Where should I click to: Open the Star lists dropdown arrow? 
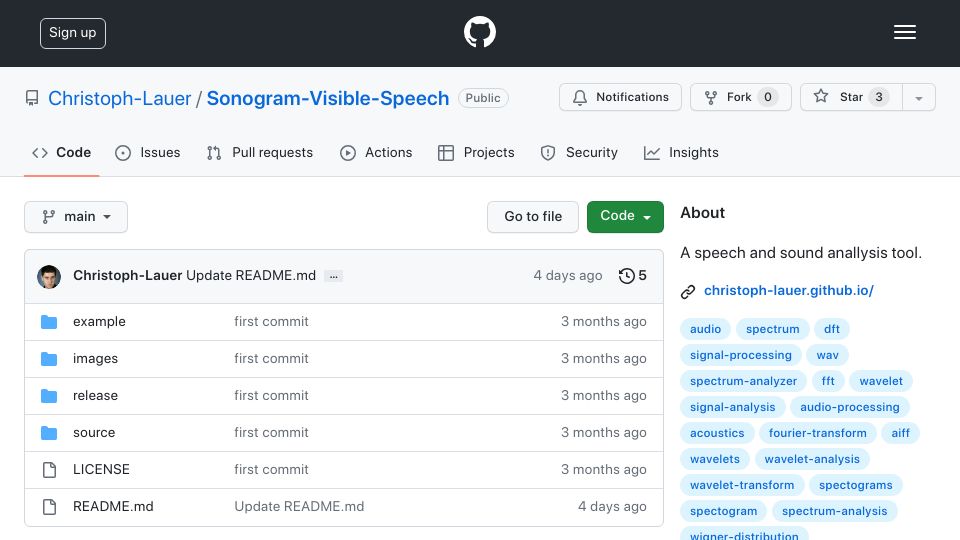(x=918, y=97)
